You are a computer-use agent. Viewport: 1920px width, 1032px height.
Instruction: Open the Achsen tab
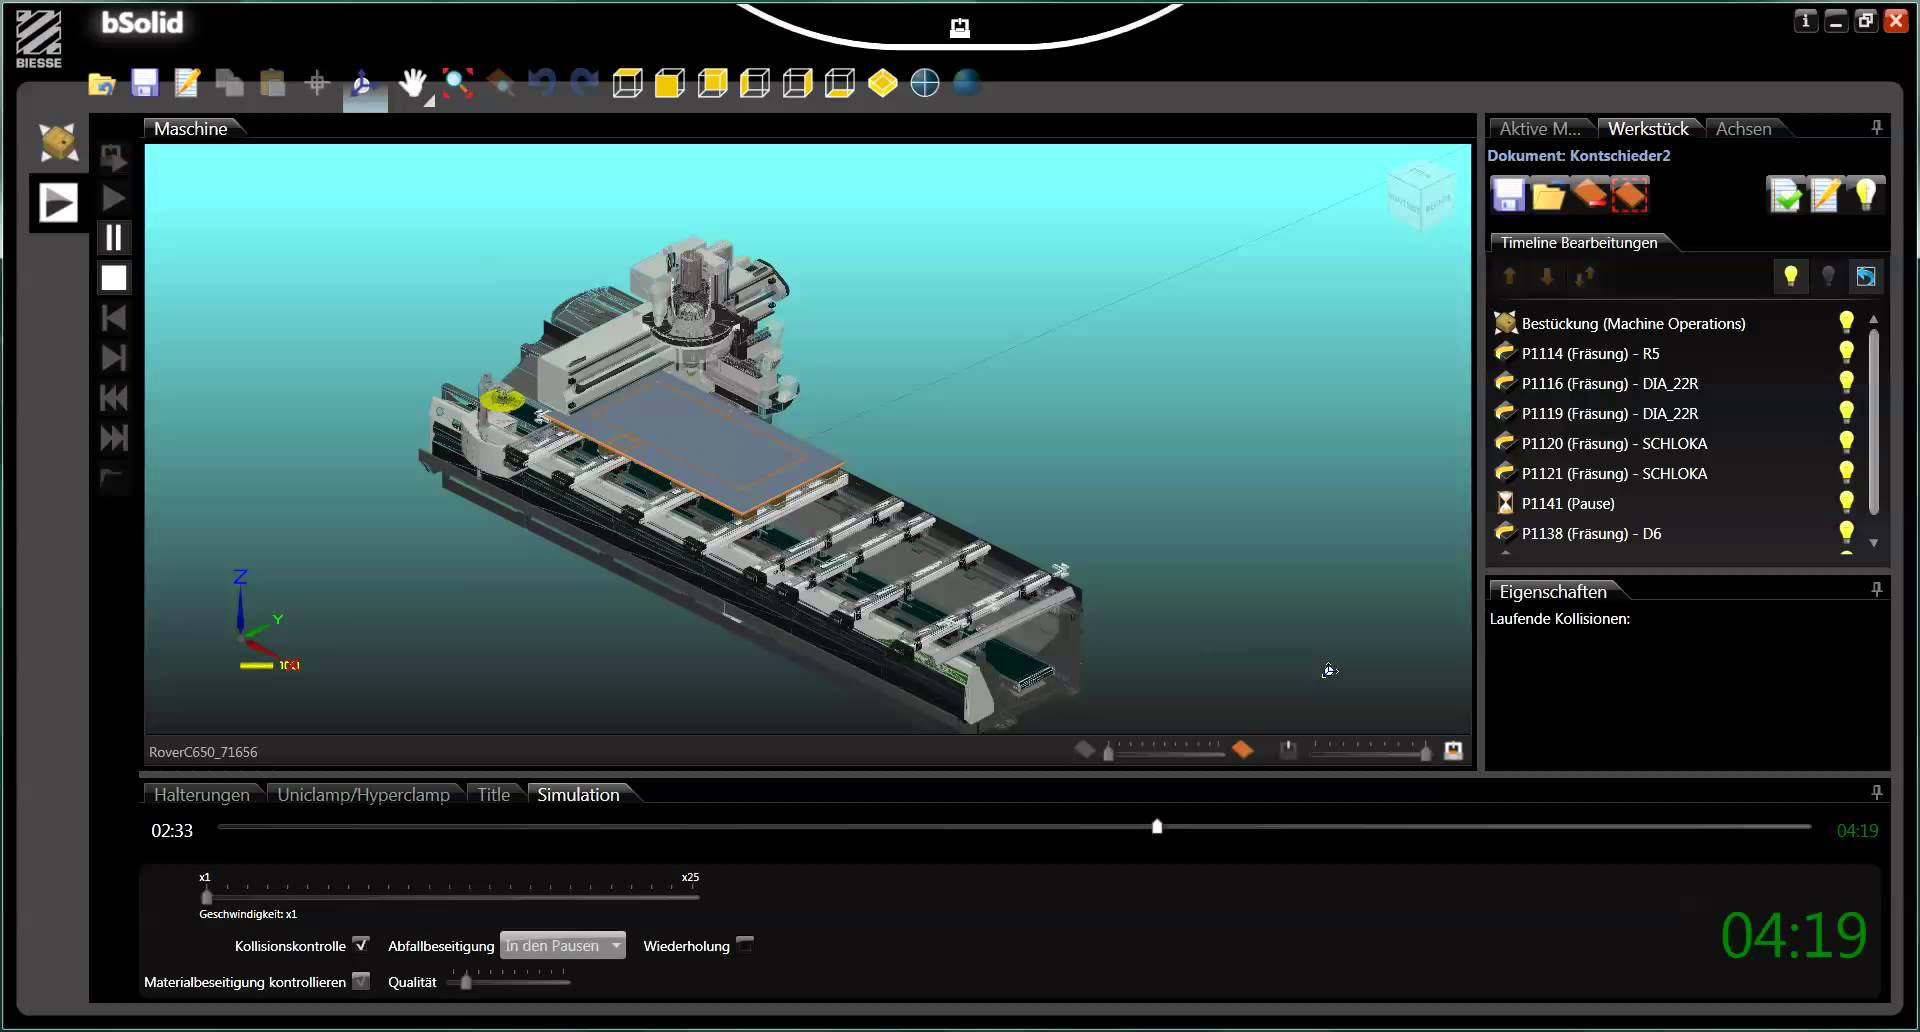tap(1743, 129)
